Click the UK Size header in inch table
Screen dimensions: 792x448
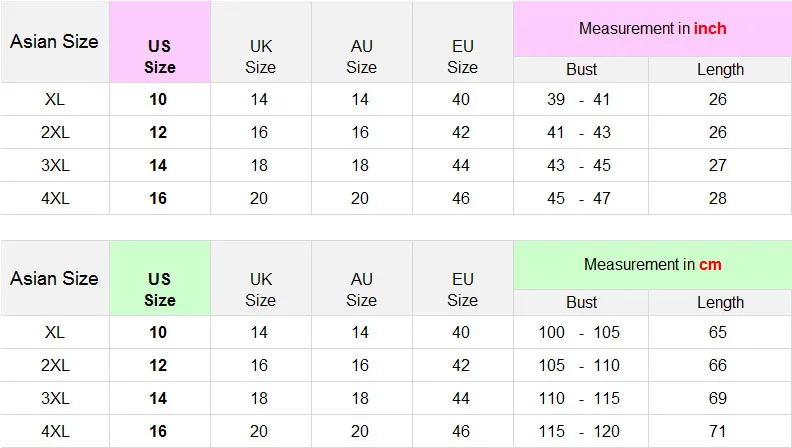click(260, 56)
